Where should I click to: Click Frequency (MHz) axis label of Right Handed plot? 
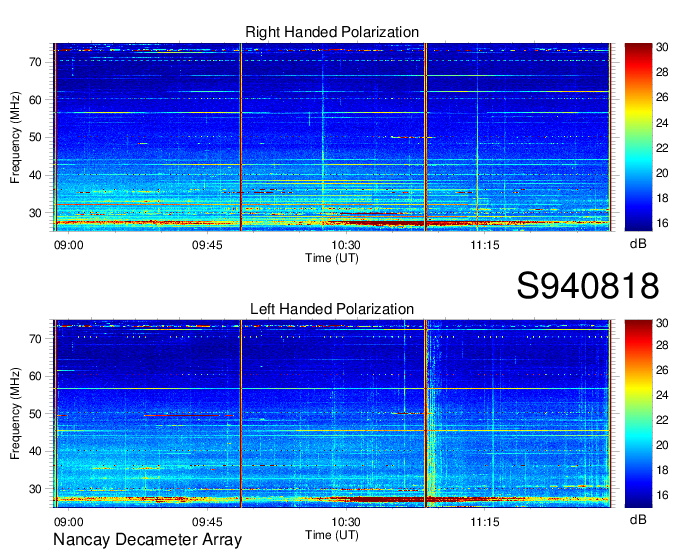click(15, 137)
